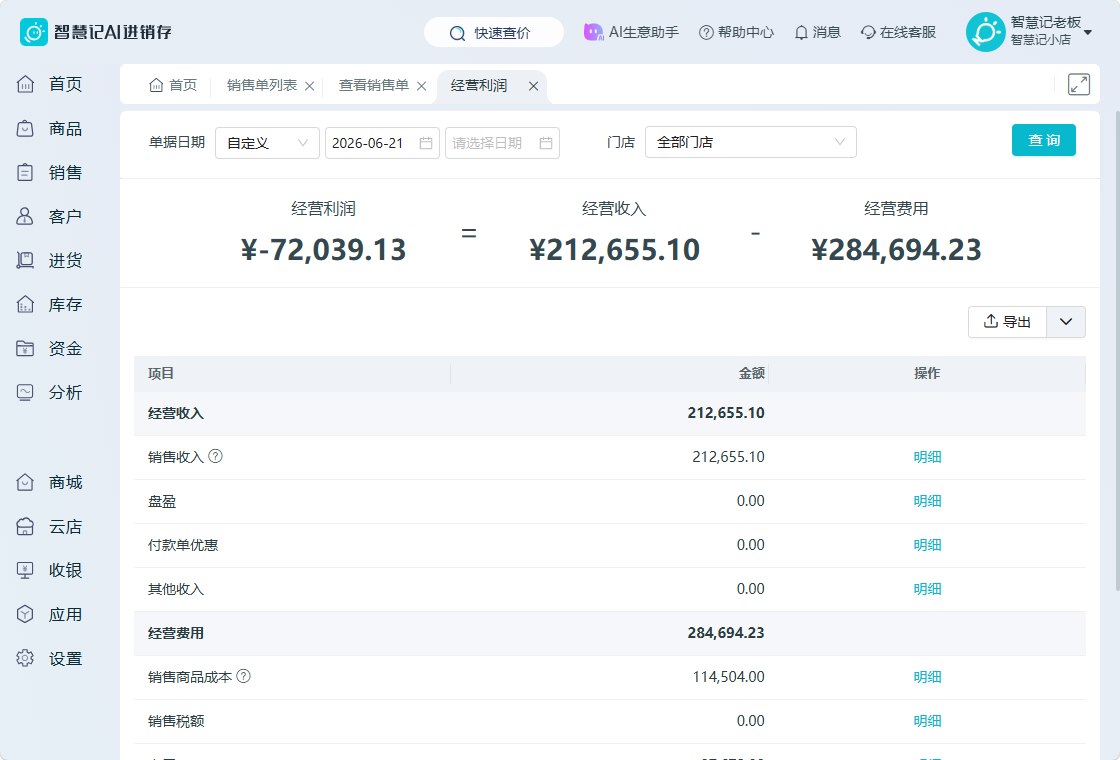Open the 收银 sidebar icon
Image resolution: width=1120 pixels, height=760 pixels.
coord(25,570)
